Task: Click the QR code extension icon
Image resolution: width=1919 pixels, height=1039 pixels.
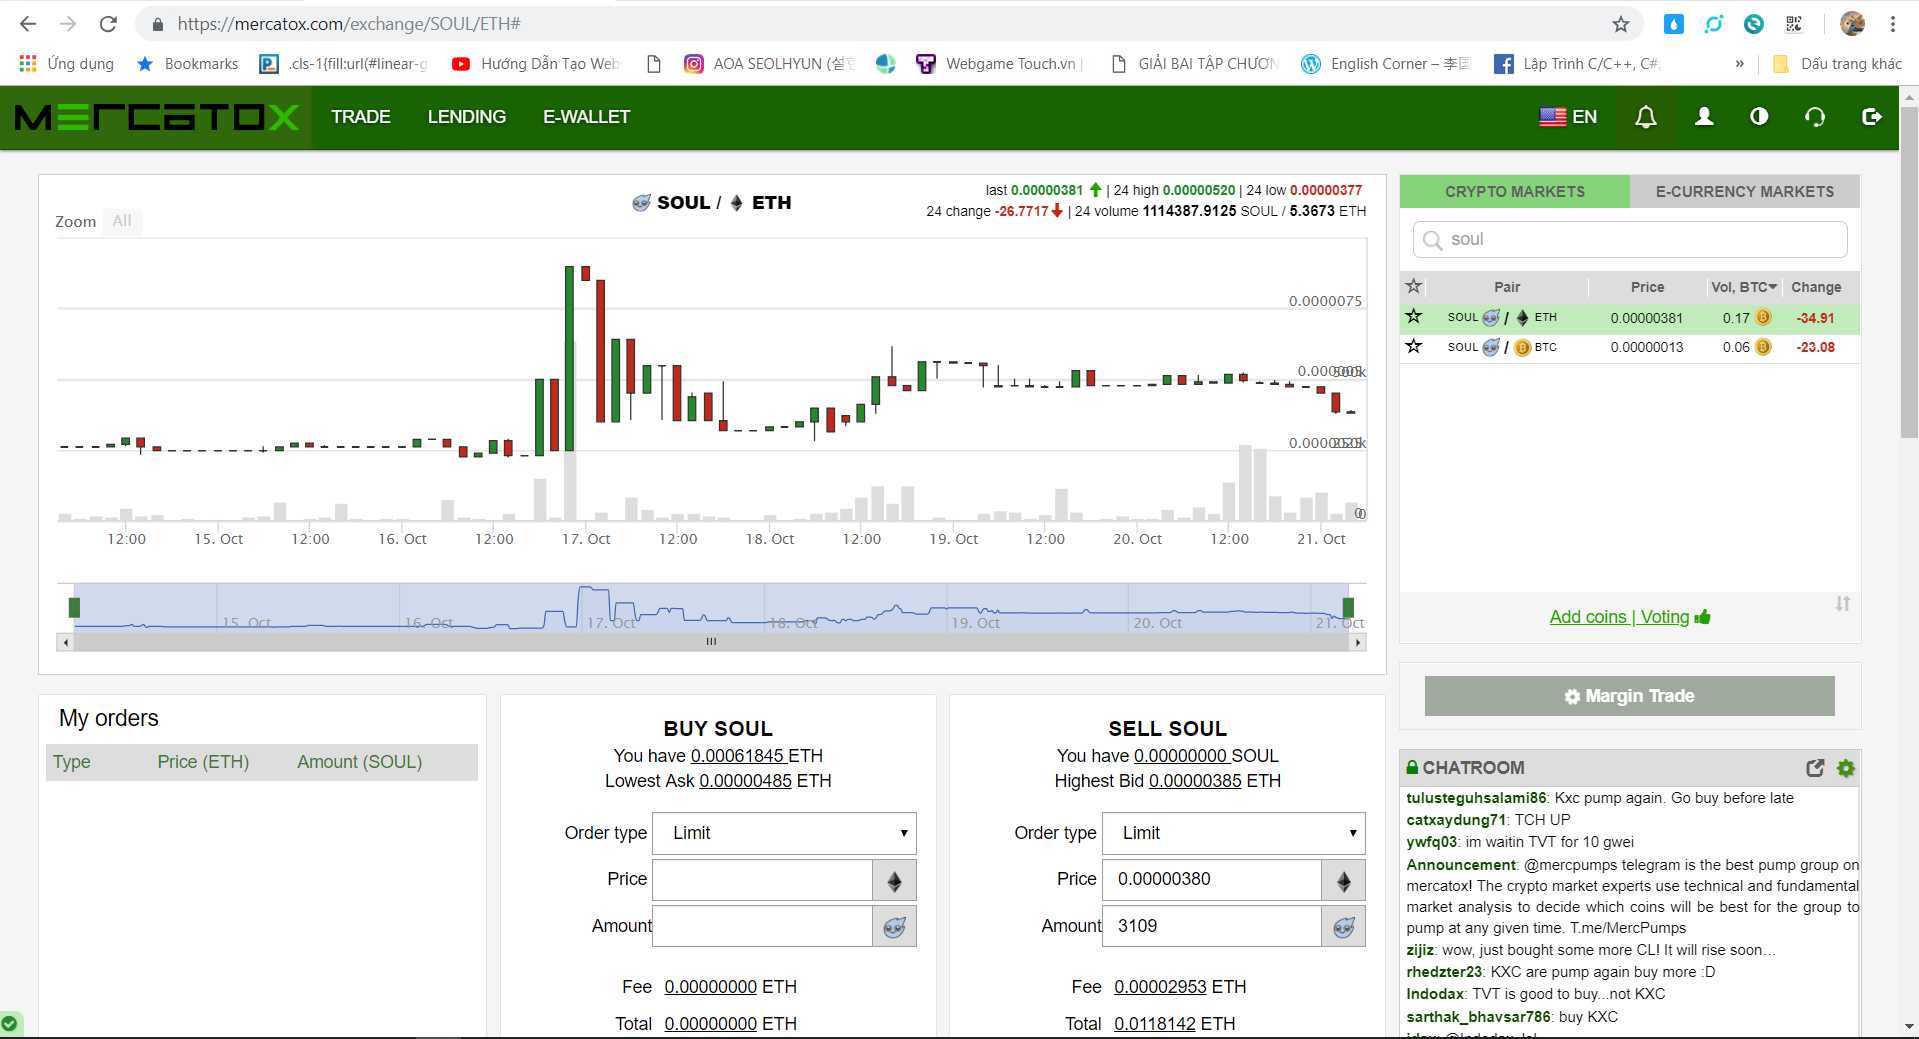Action: click(1794, 24)
